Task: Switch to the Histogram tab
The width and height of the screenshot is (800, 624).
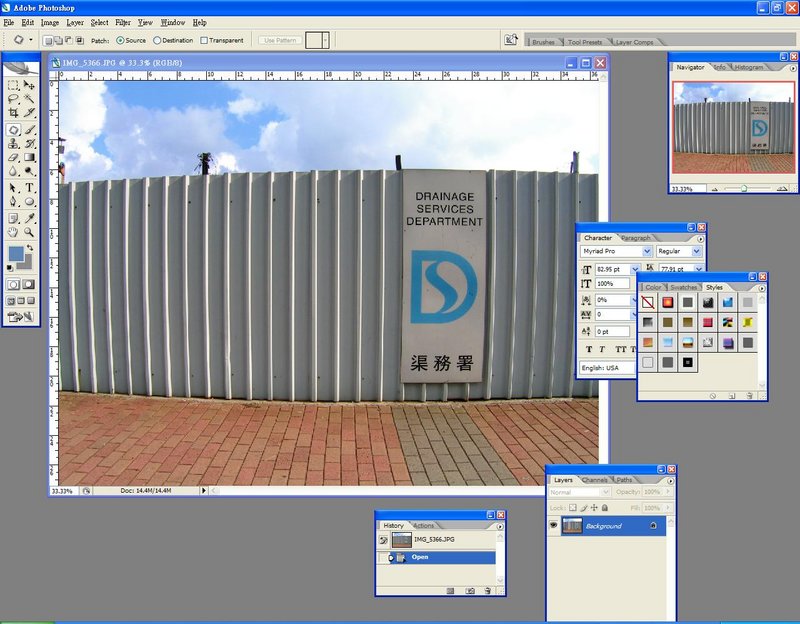Action: tap(749, 67)
